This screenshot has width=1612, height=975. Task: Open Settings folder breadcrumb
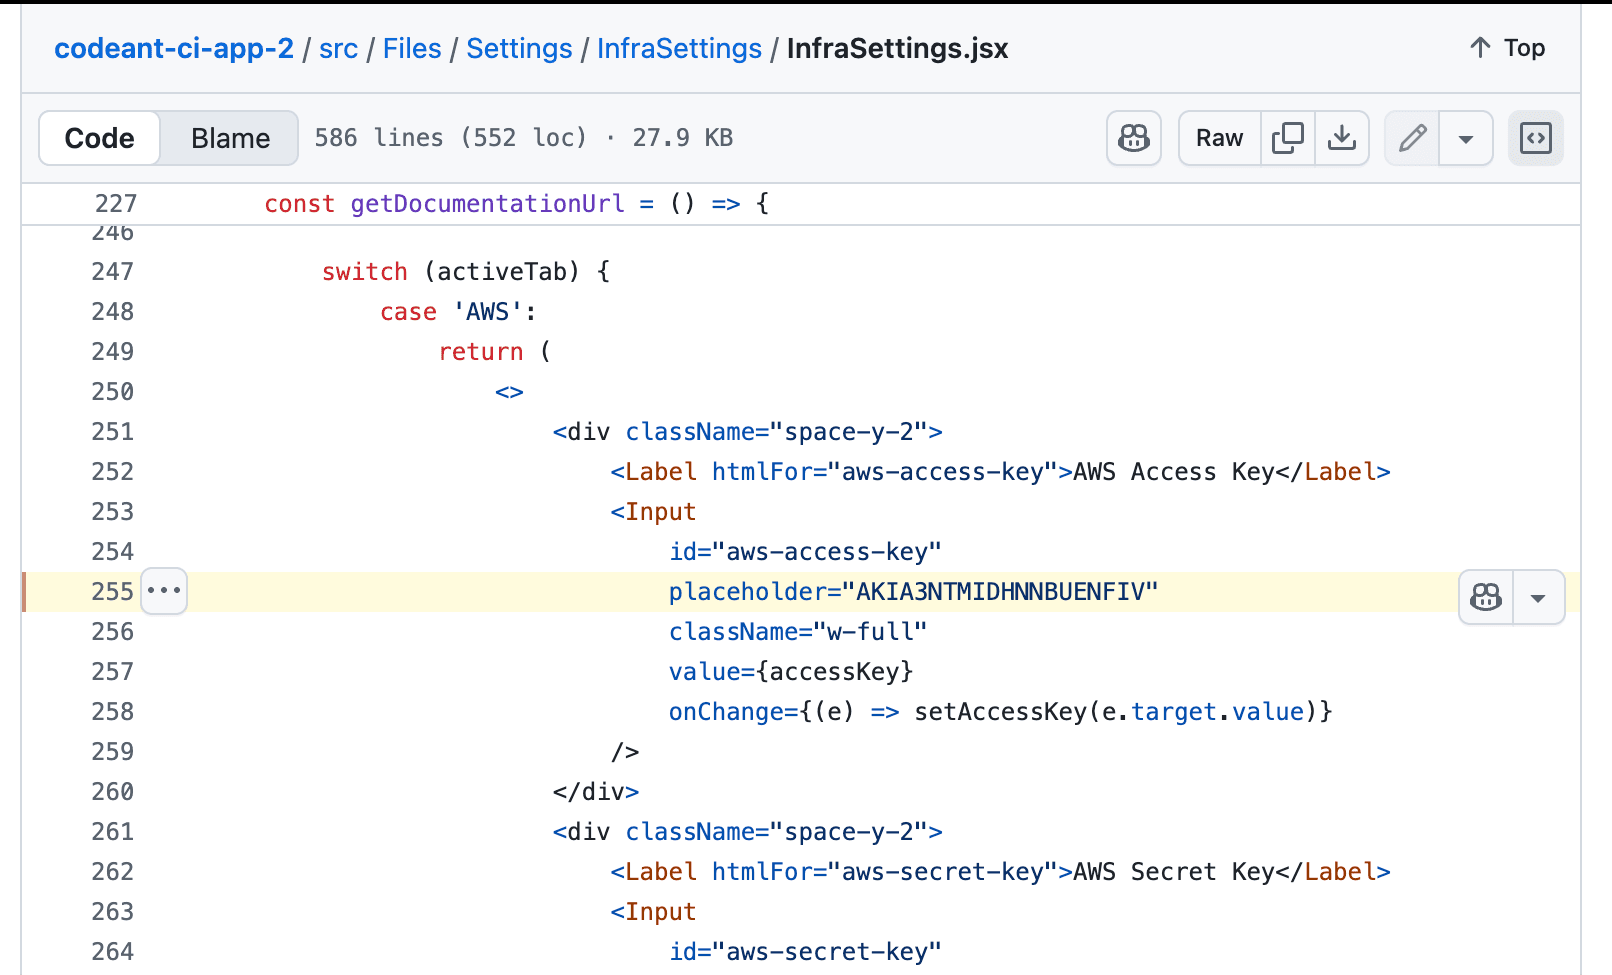click(519, 48)
